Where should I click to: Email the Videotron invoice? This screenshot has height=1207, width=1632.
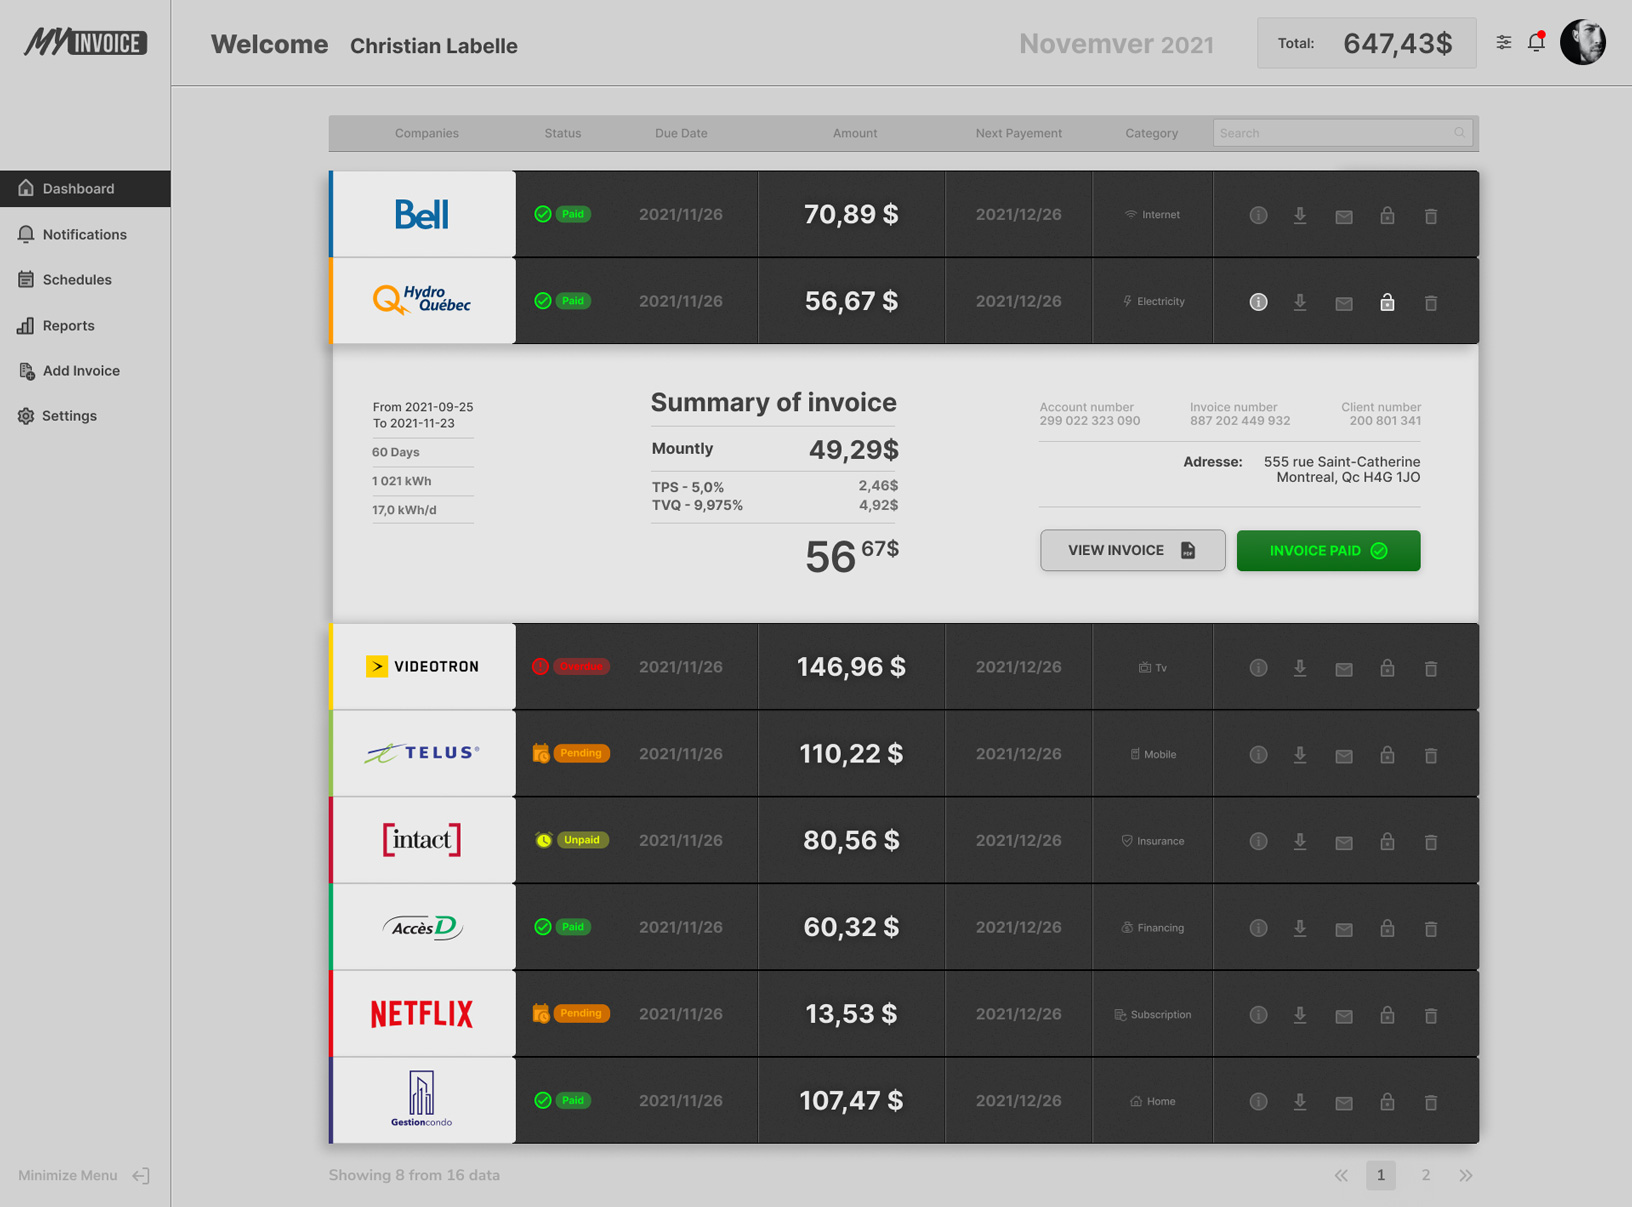1343,668
